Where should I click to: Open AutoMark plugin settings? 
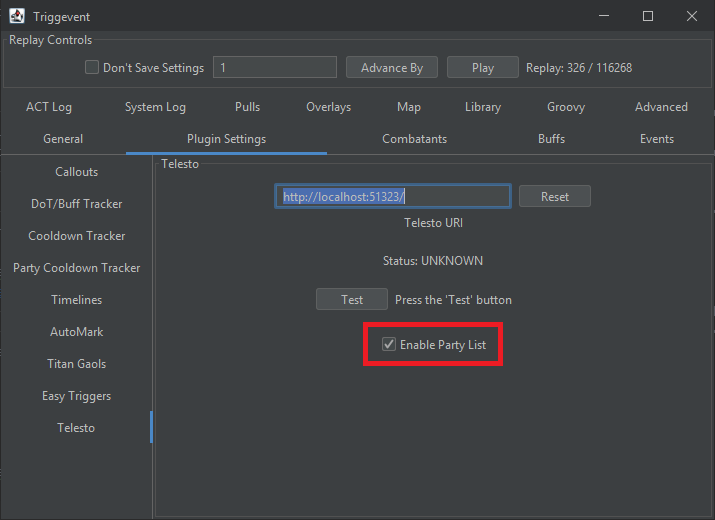(x=76, y=332)
